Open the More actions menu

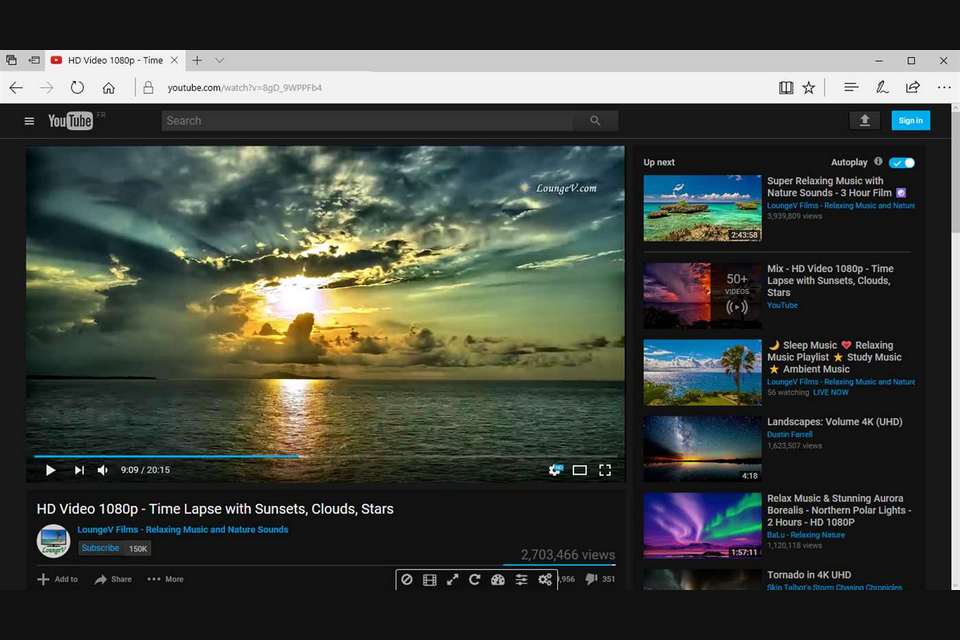tap(165, 579)
